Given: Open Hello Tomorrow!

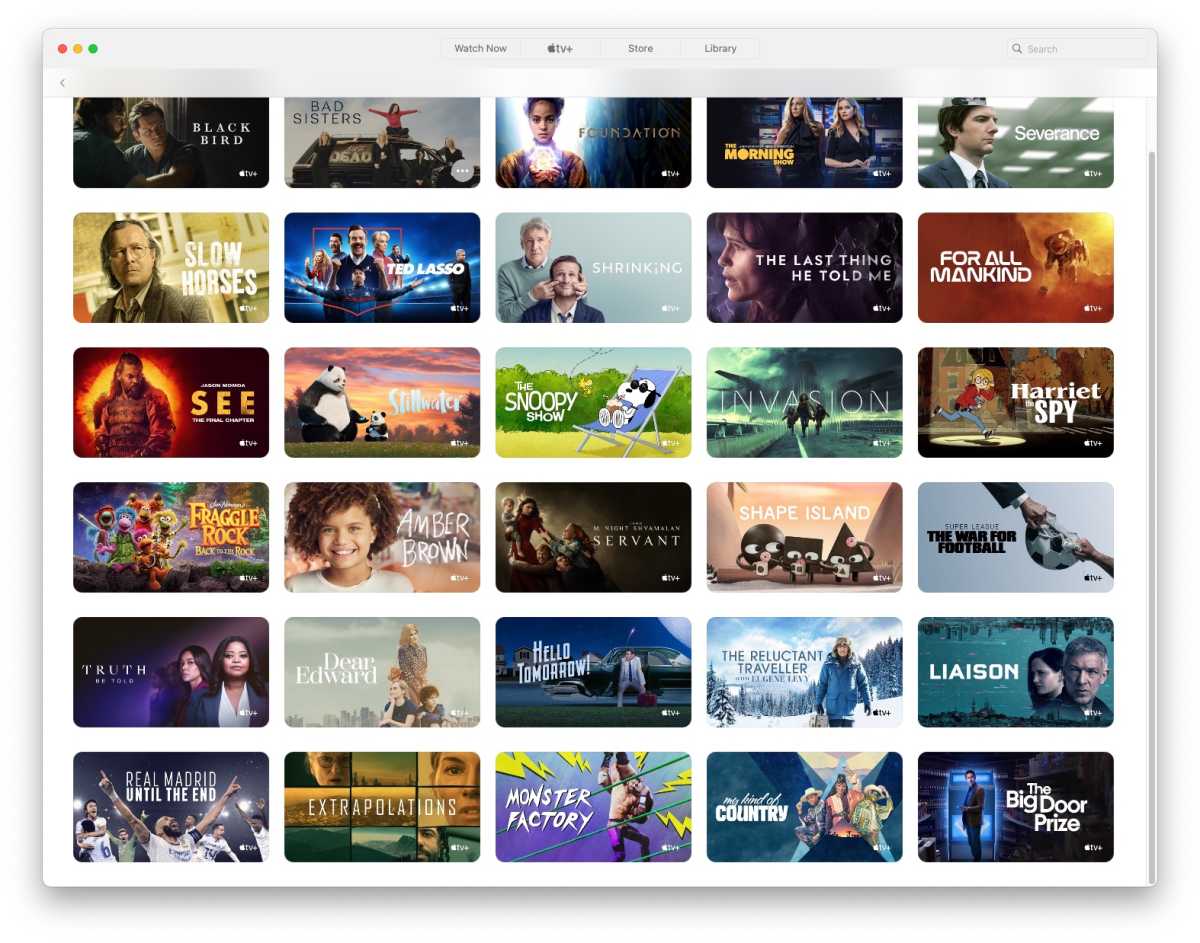Looking at the screenshot, I should pos(593,672).
